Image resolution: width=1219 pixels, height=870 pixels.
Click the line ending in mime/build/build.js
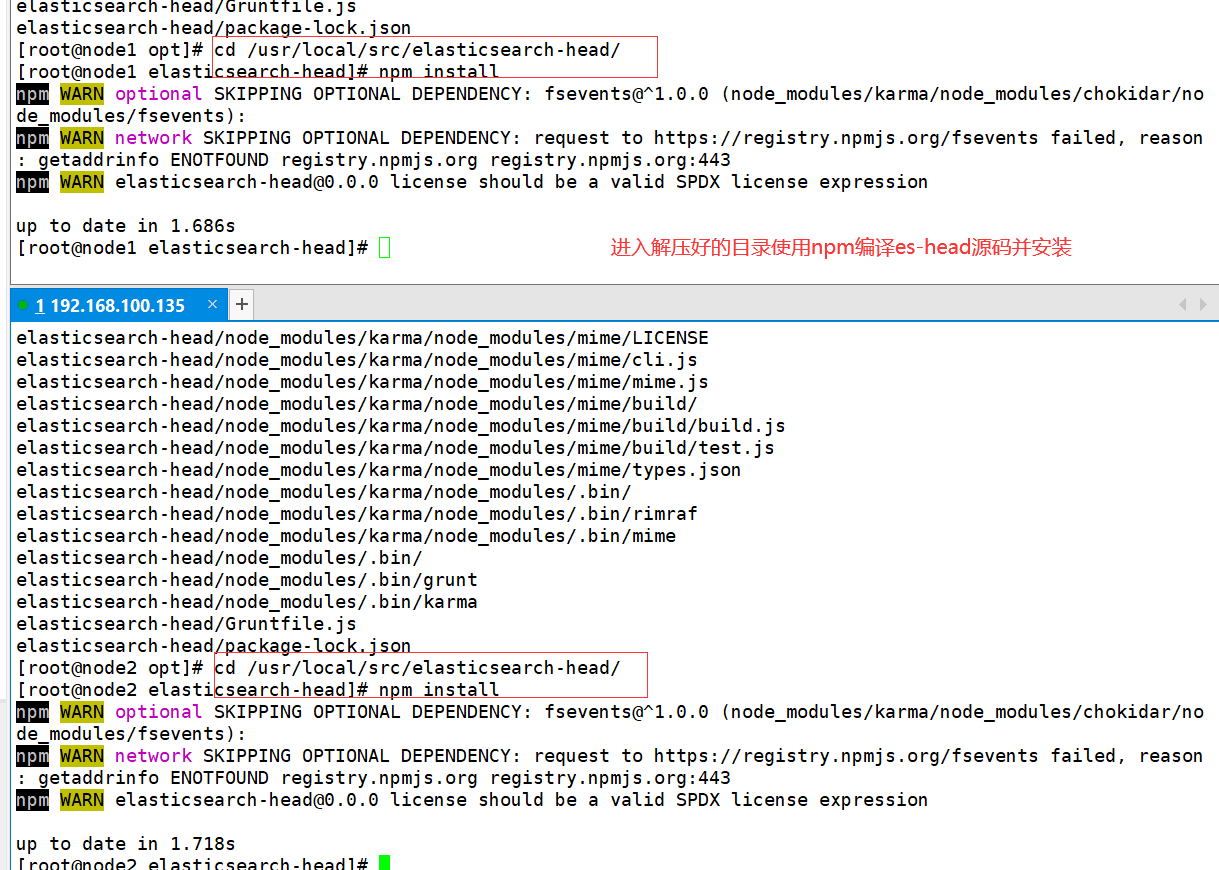pyautogui.click(x=401, y=426)
